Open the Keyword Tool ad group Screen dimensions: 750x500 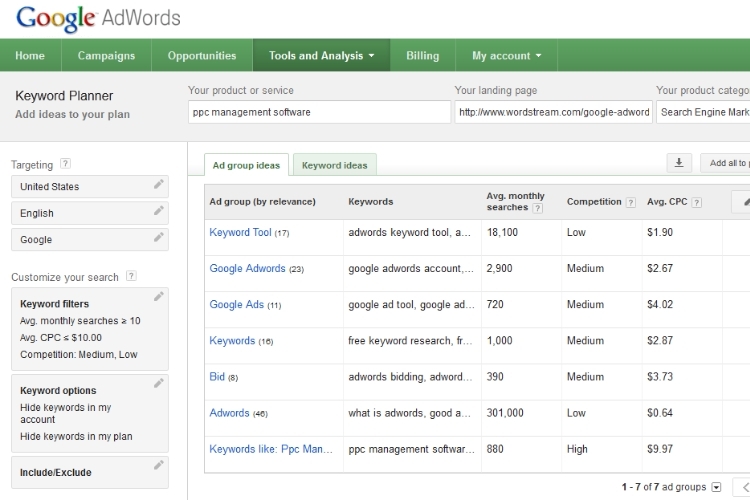[x=240, y=233]
